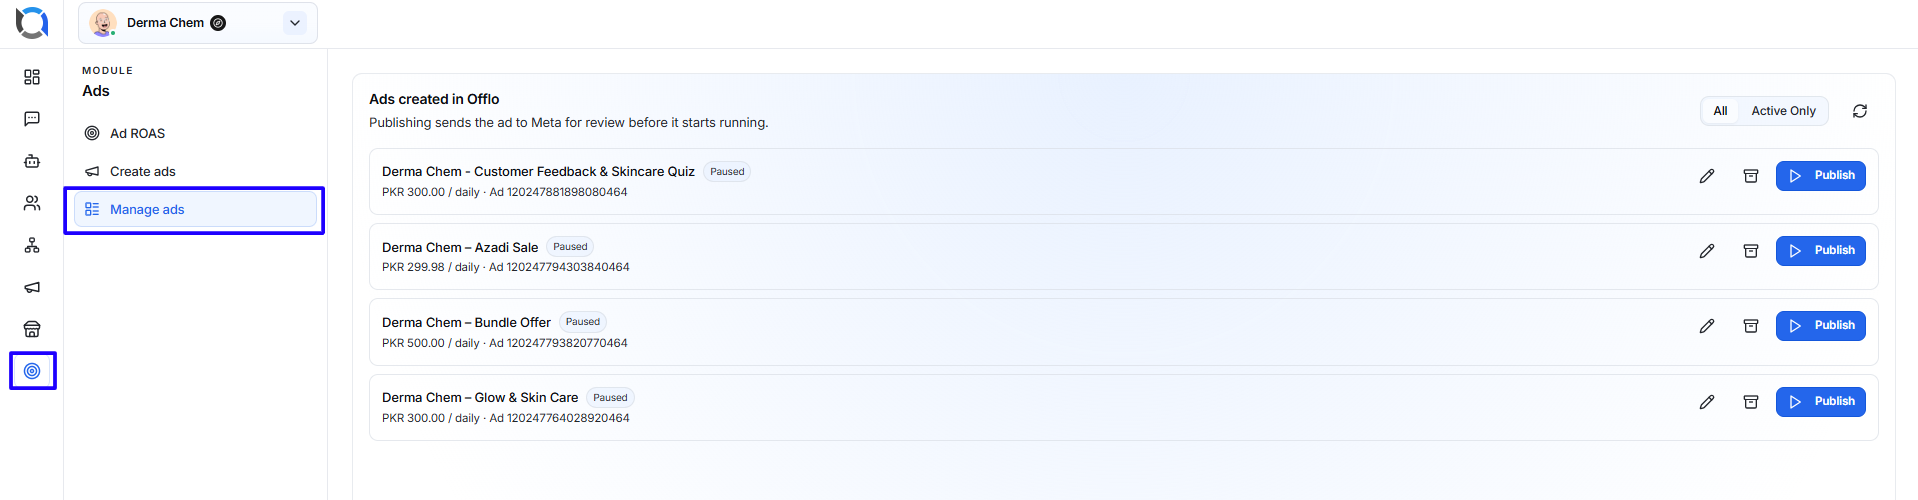
Task: Open the megaphone campaigns sidebar icon
Action: pos(32,287)
